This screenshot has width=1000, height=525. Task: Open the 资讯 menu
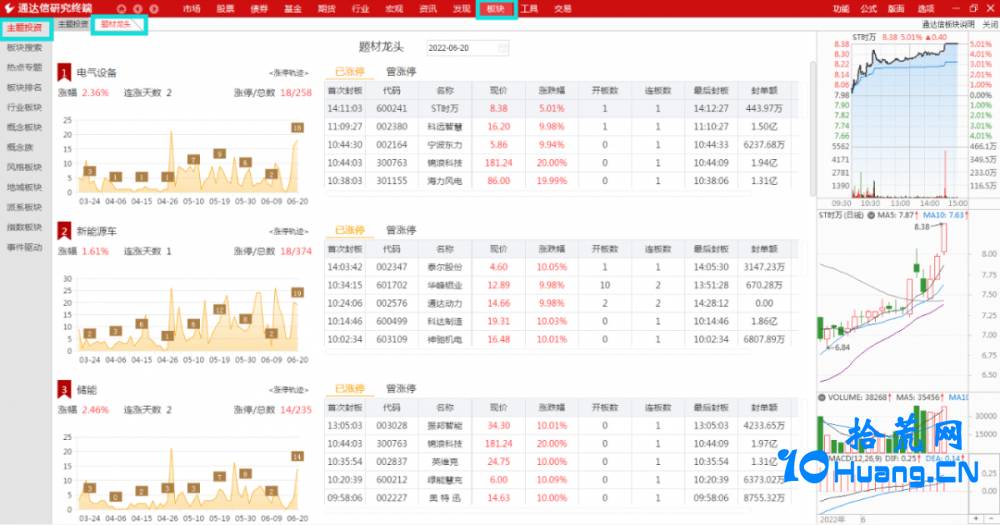point(428,9)
